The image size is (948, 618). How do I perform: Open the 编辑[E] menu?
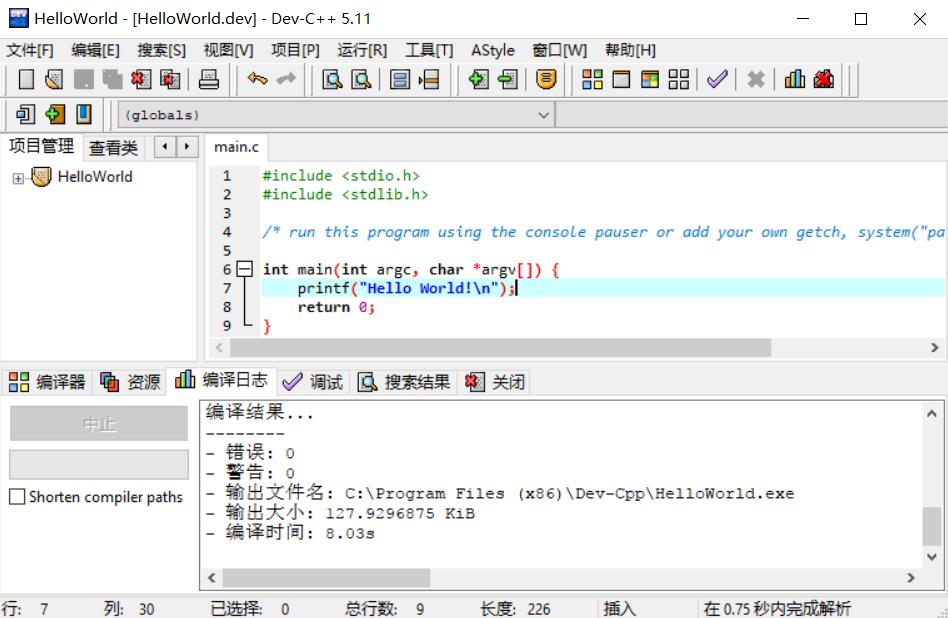(96, 50)
